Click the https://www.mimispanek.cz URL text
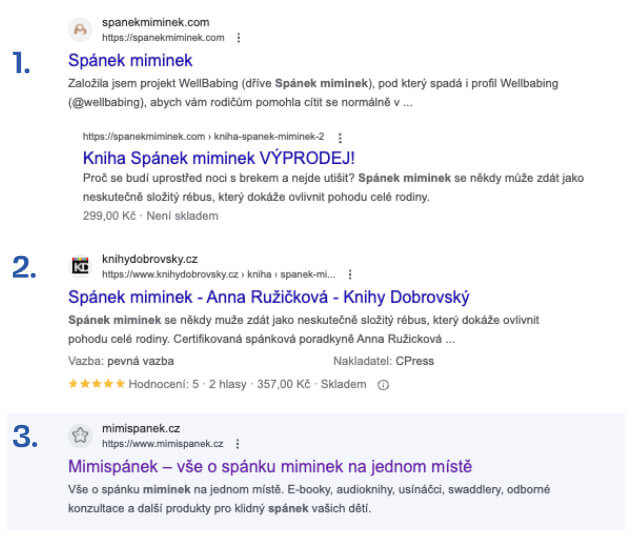 (x=163, y=444)
